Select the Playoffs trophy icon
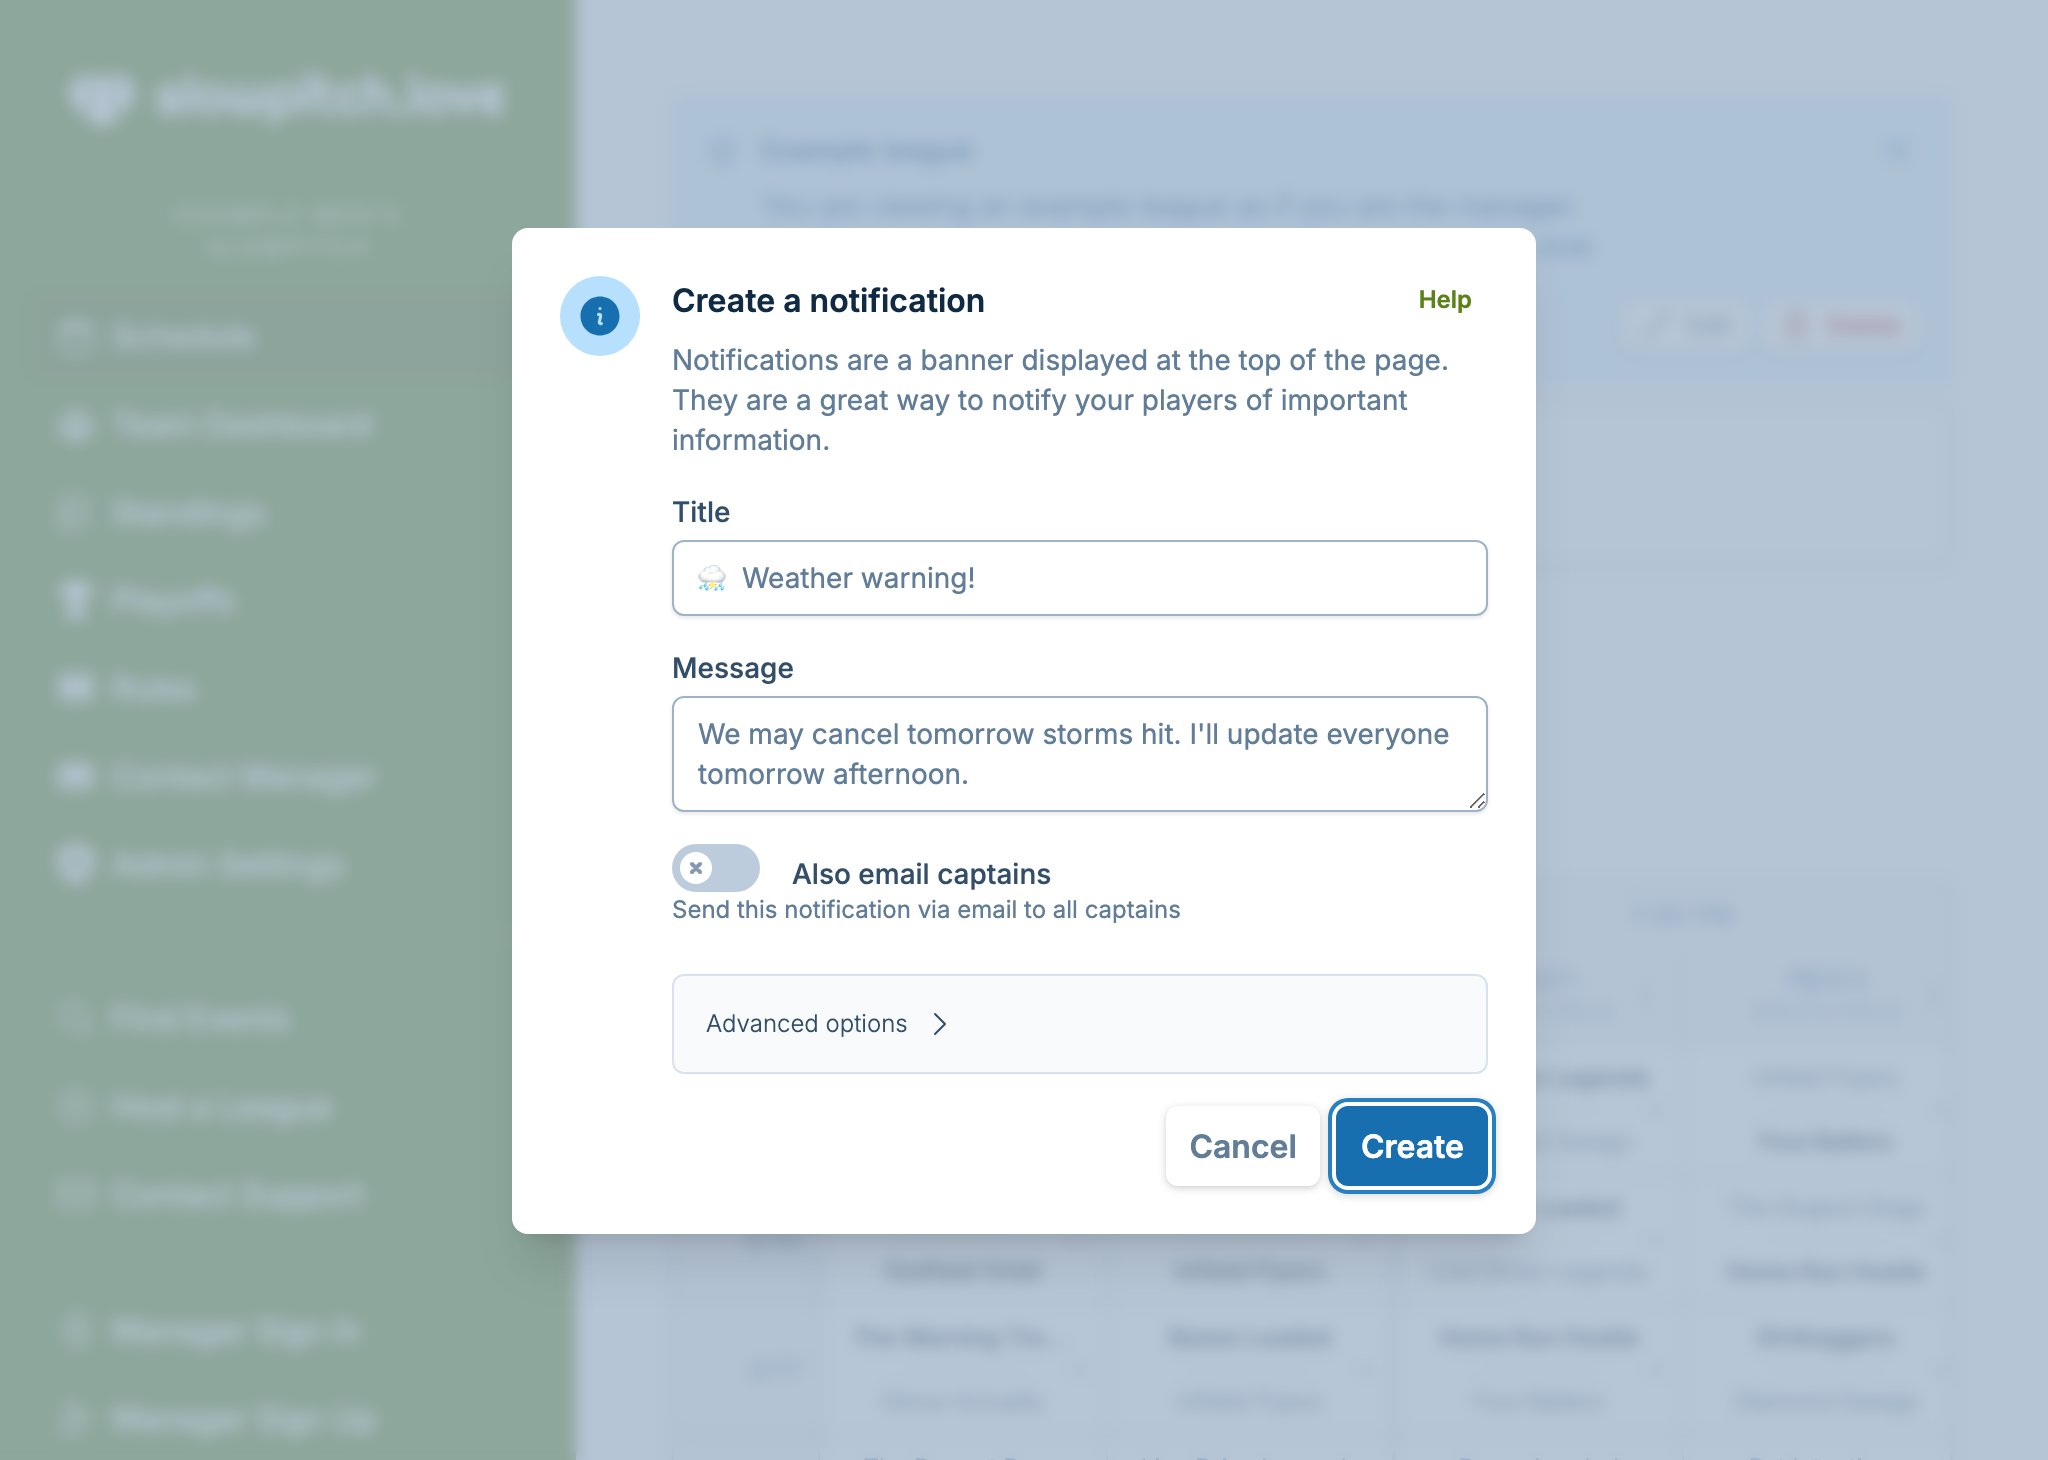This screenshot has width=2048, height=1460. 75,601
